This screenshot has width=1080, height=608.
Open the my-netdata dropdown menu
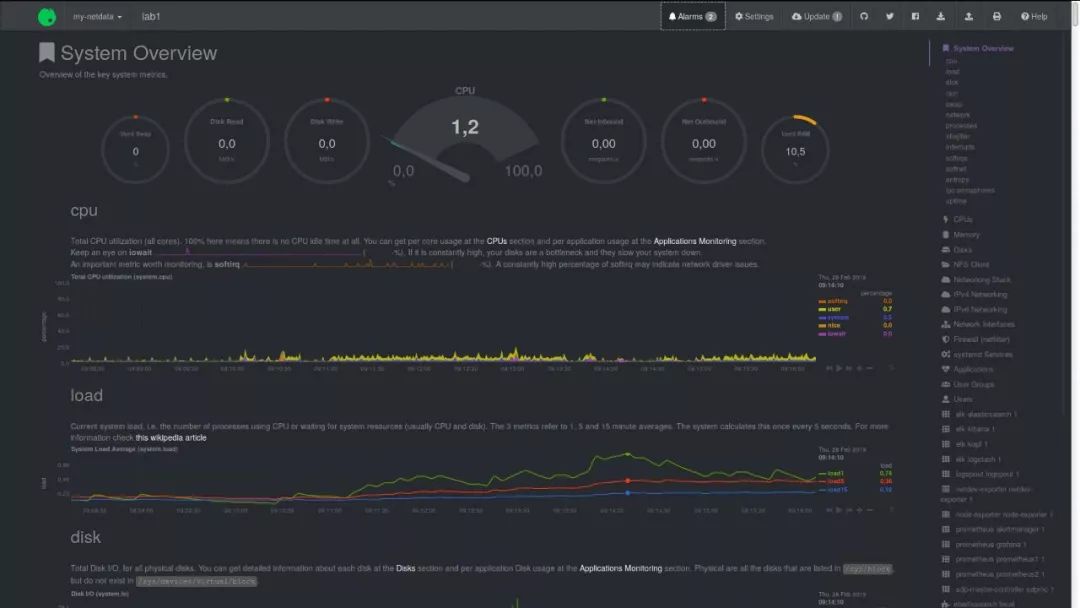point(97,17)
